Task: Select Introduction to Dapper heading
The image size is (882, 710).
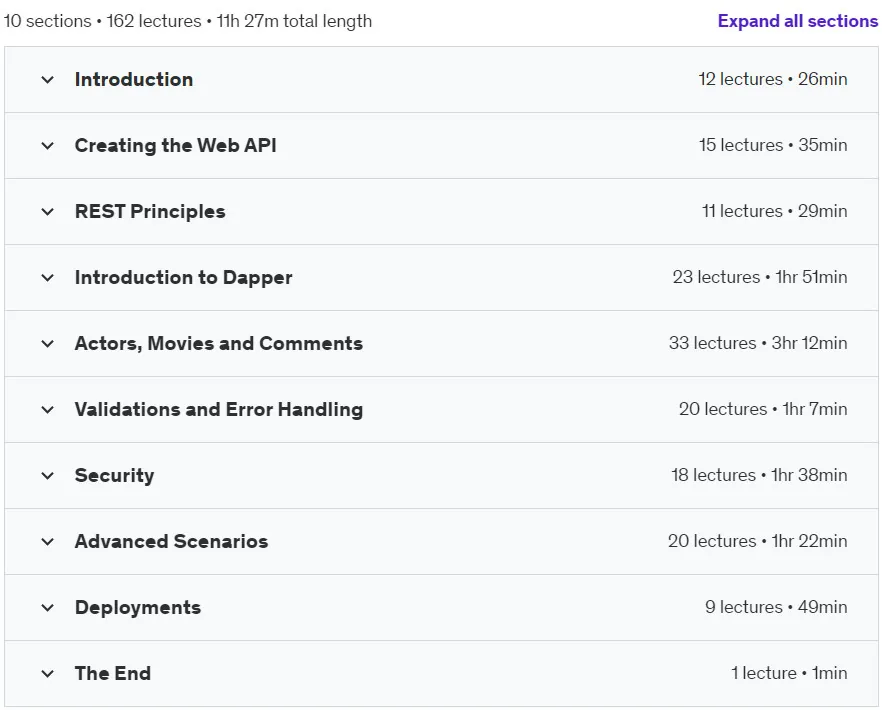Action: pos(183,277)
